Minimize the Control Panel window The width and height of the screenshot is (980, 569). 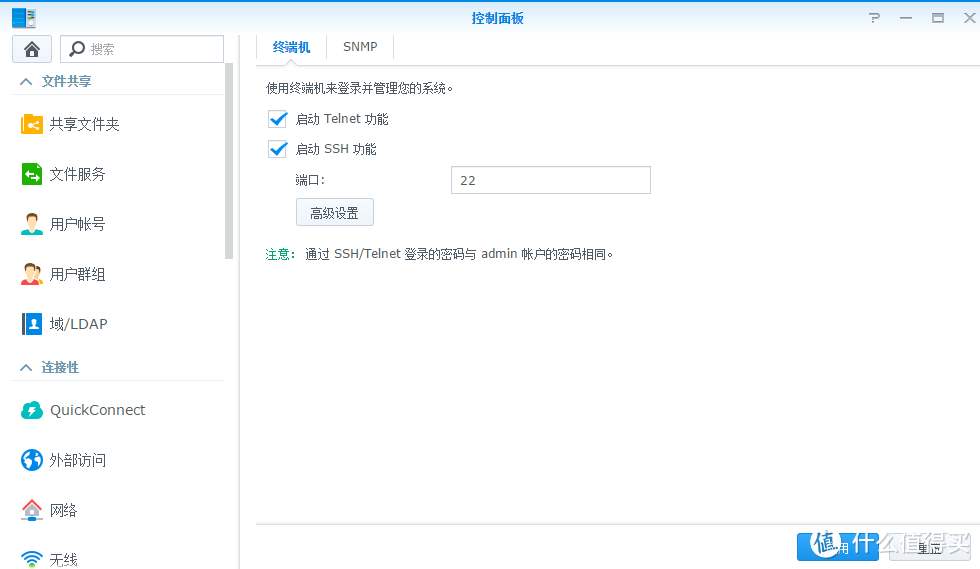906,18
